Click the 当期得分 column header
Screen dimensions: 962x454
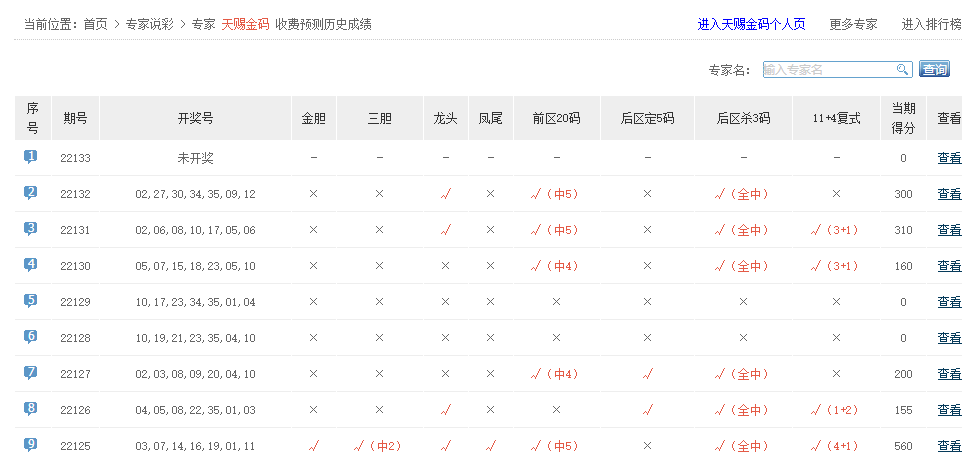[903, 118]
